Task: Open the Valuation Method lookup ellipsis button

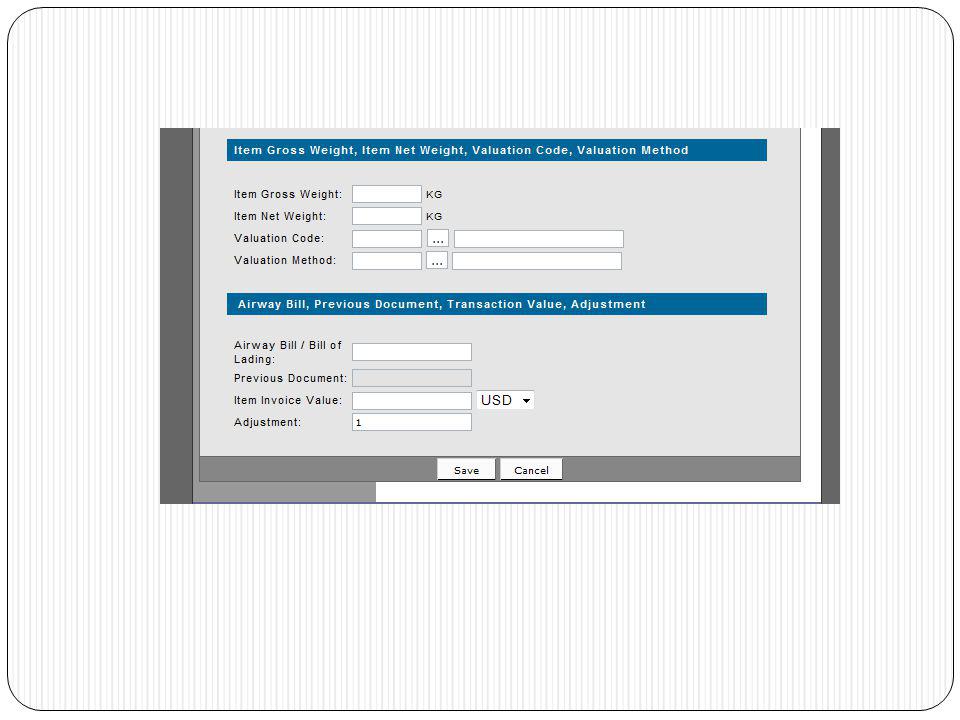Action: click(437, 261)
